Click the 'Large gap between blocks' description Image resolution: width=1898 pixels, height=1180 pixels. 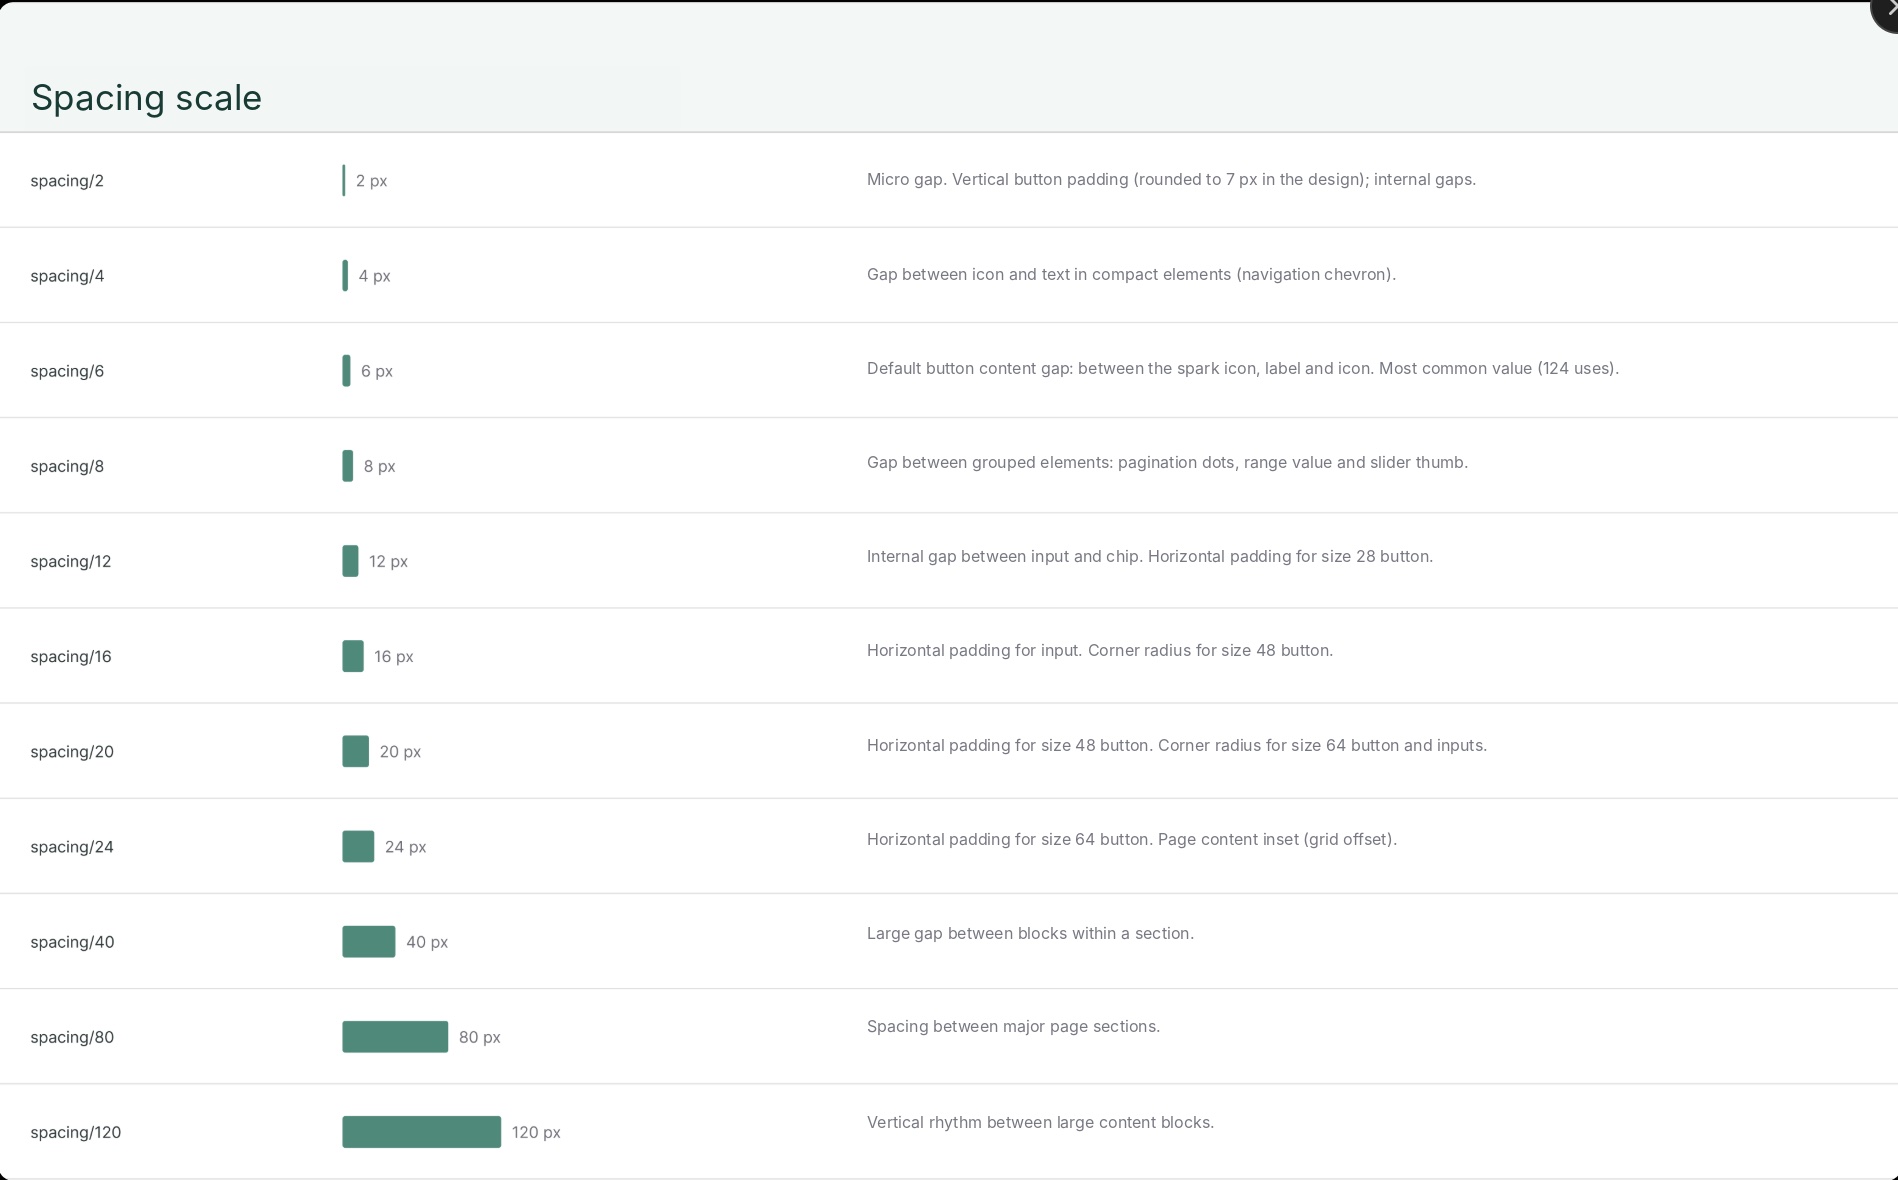pos(1030,934)
